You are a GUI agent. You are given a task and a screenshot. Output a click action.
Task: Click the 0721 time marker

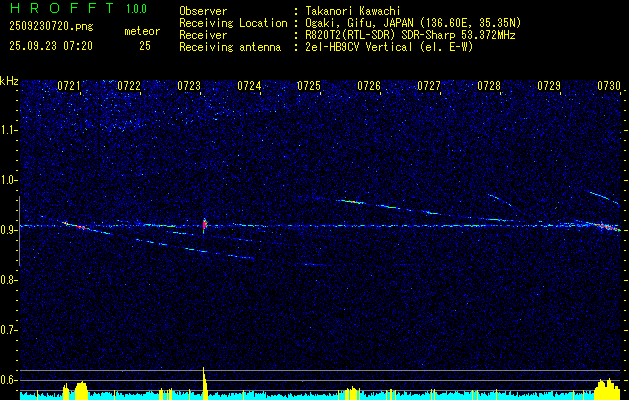69,85
